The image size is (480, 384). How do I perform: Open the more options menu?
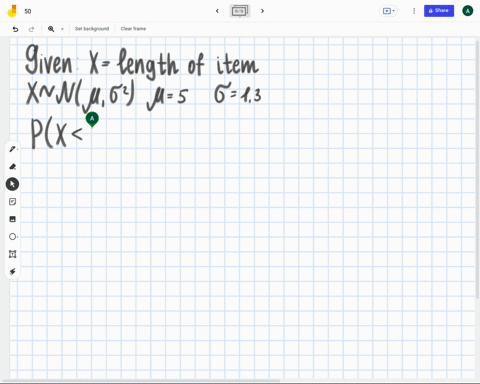[x=414, y=11]
